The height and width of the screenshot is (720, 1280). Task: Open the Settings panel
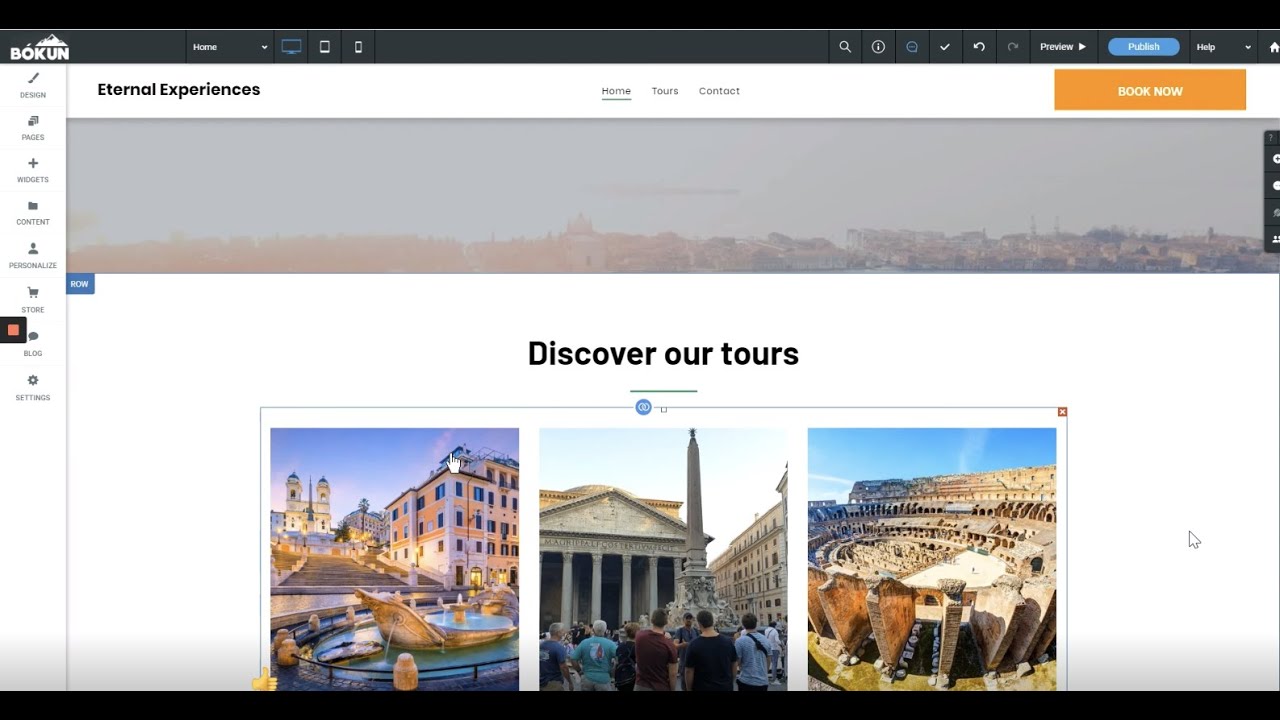coord(33,387)
